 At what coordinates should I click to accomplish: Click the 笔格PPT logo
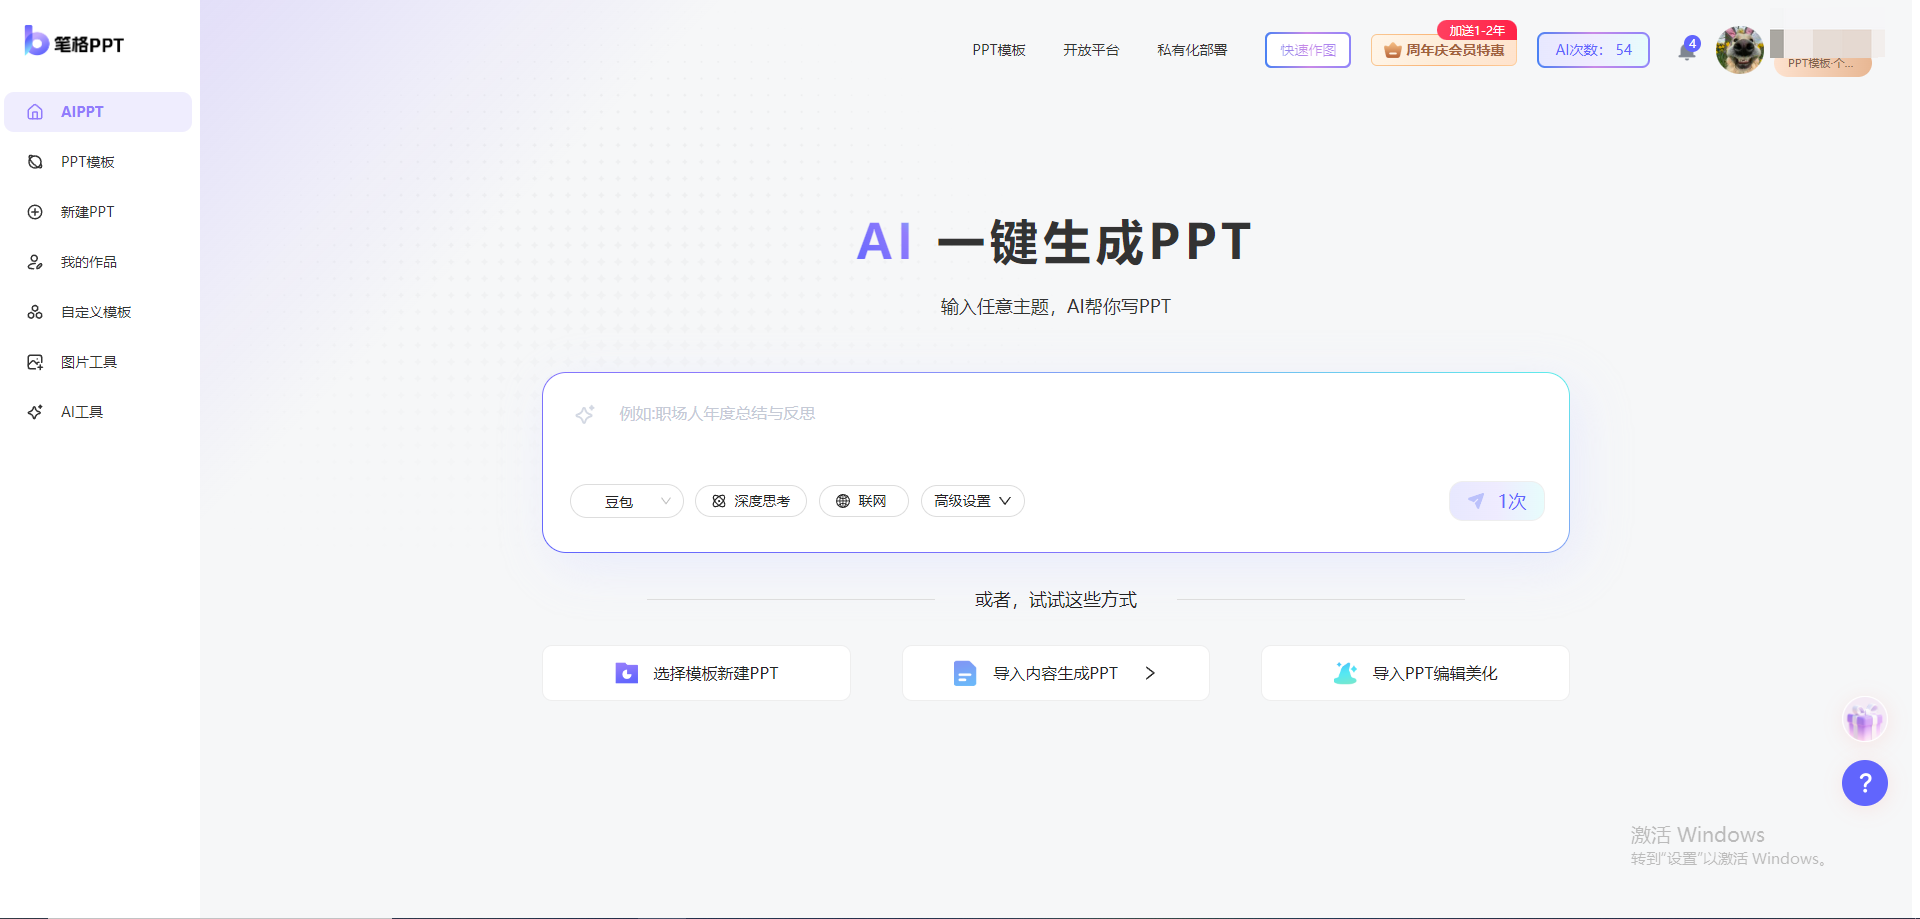(x=75, y=42)
